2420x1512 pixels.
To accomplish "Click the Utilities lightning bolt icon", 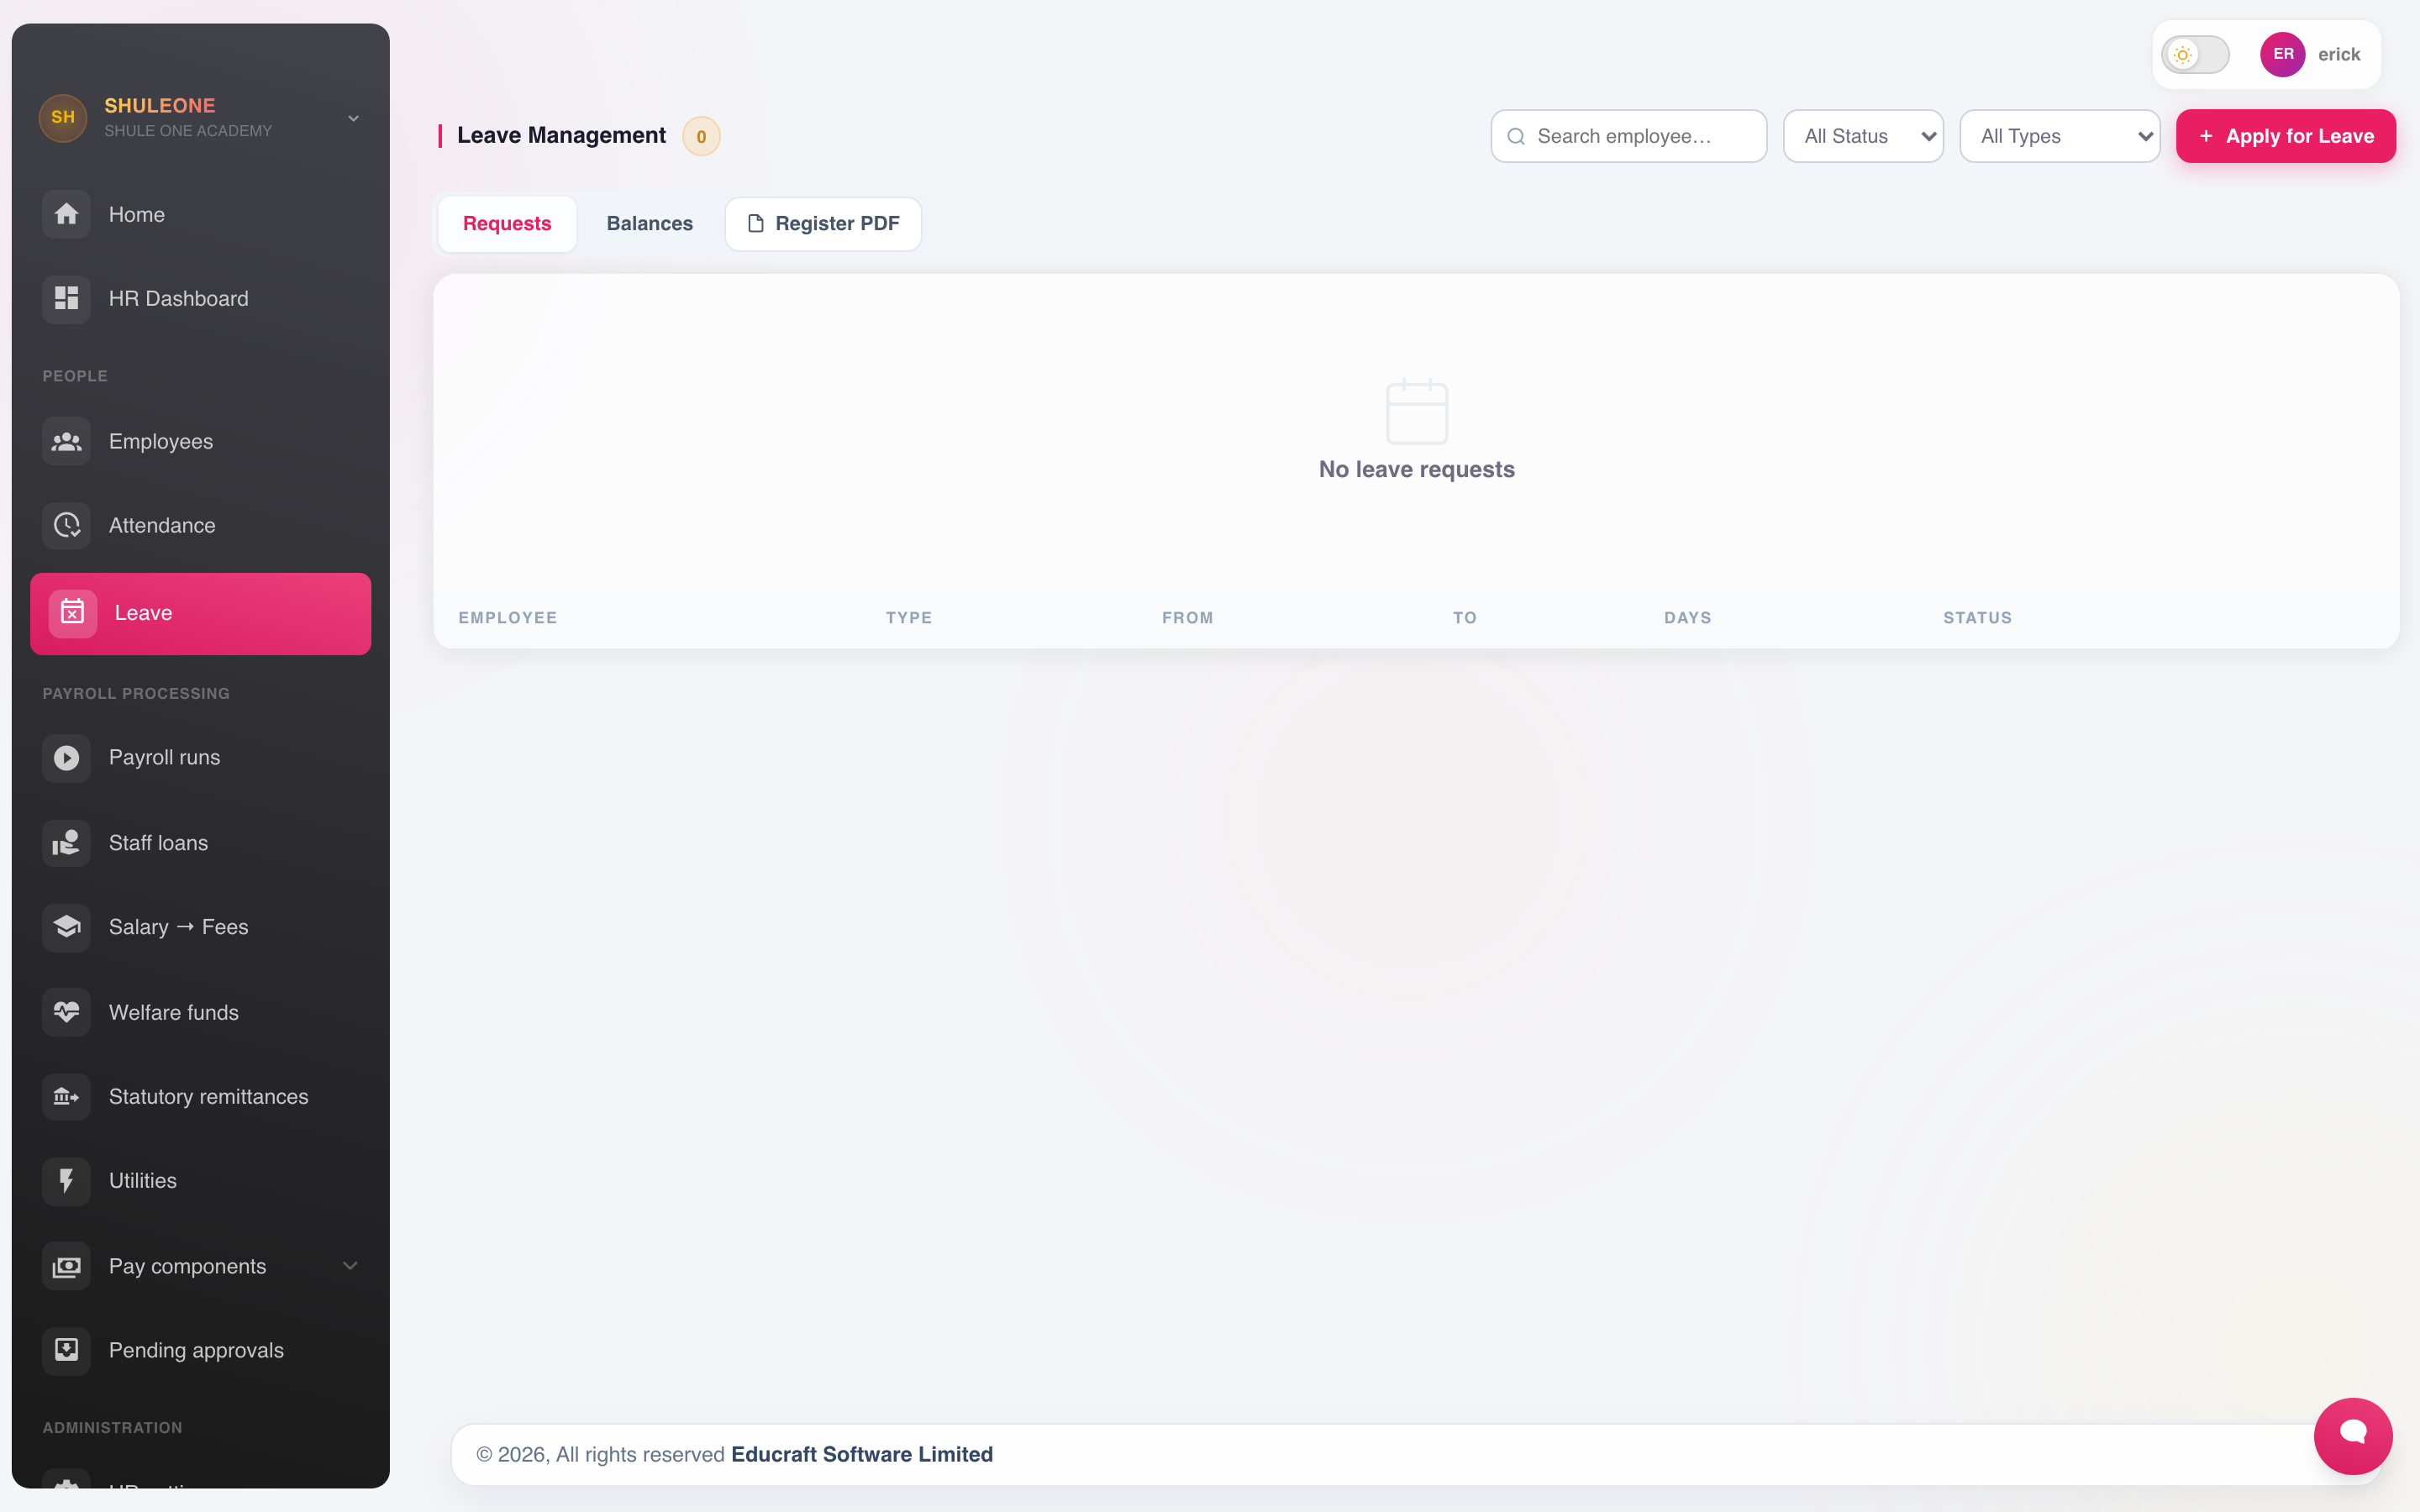I will point(66,1181).
